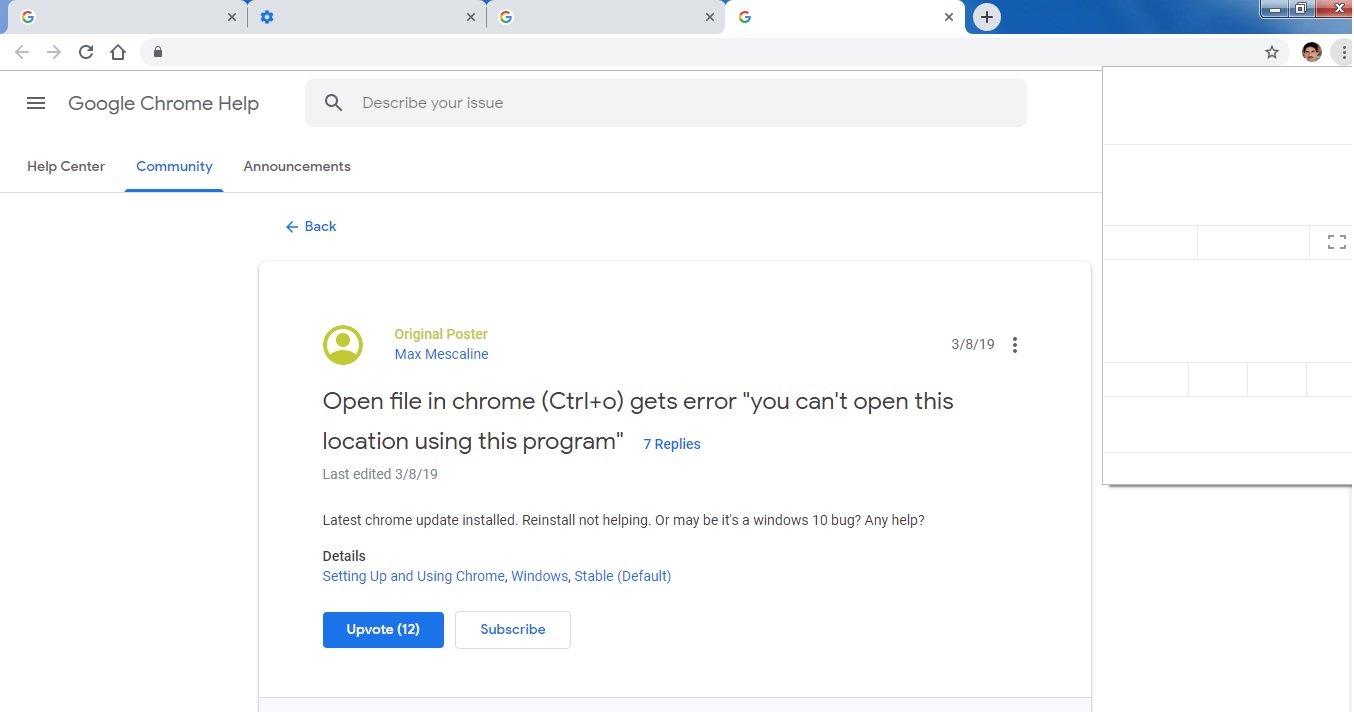Click the Original Poster avatar icon

coord(343,345)
